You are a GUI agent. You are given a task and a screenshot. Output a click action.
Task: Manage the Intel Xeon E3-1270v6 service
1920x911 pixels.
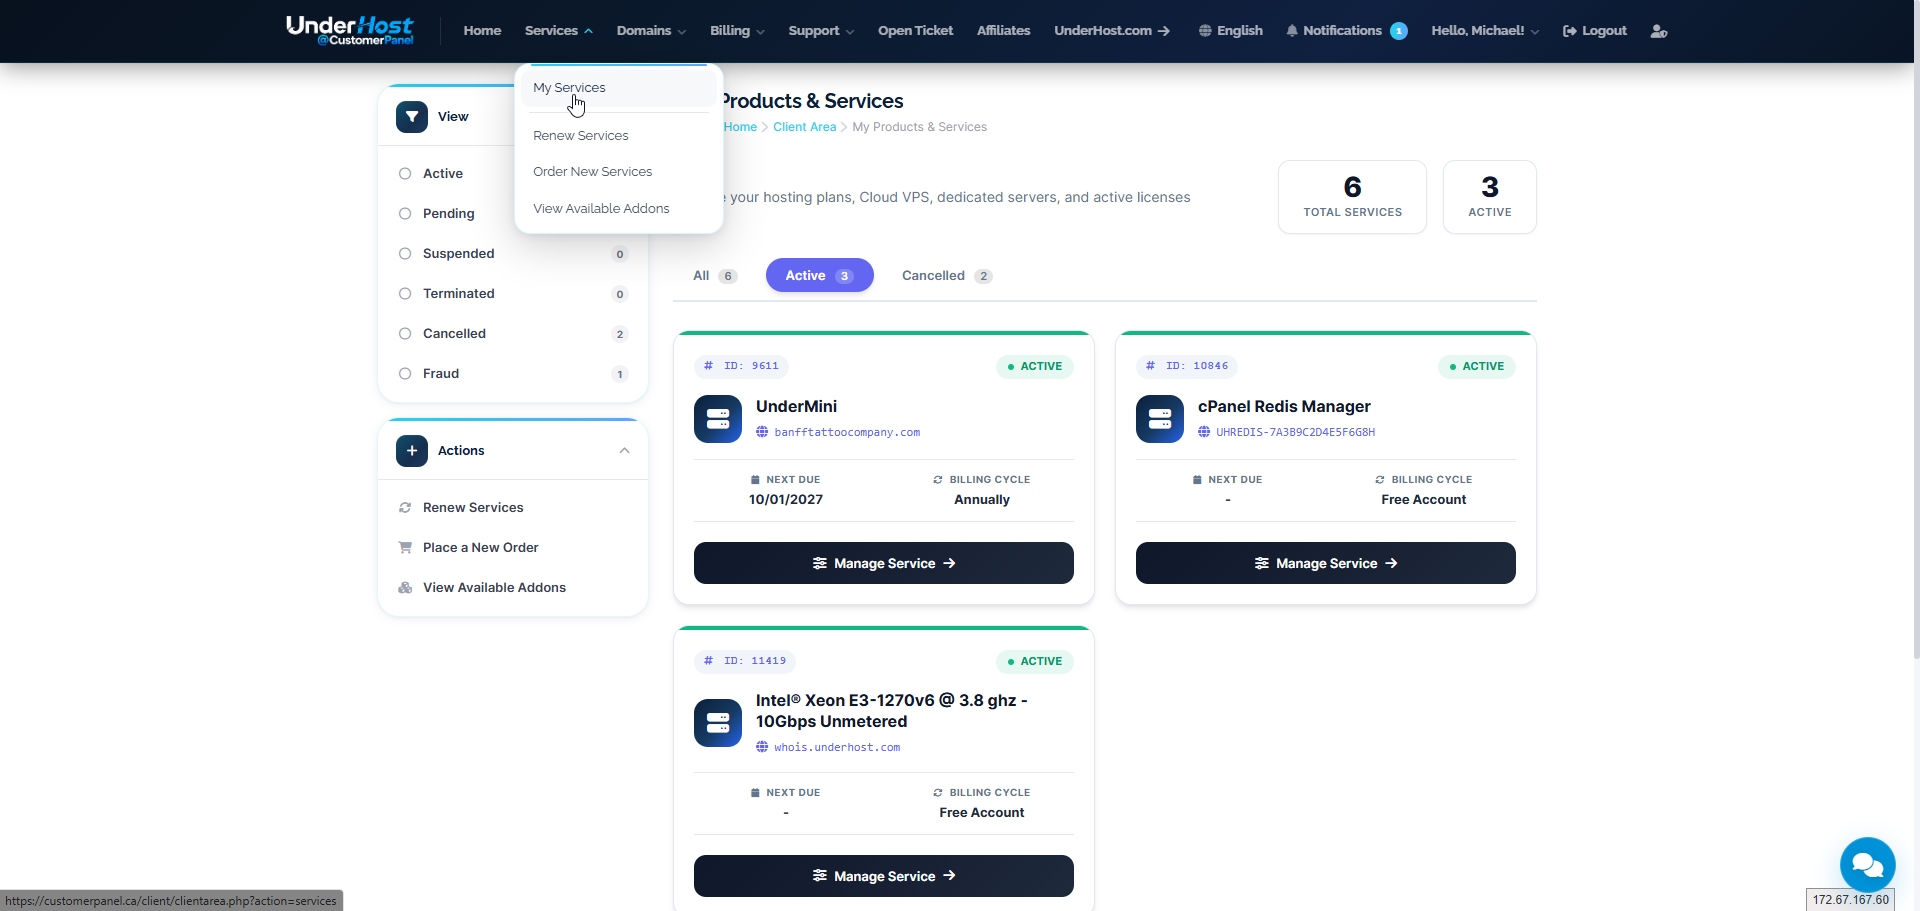pyautogui.click(x=884, y=876)
